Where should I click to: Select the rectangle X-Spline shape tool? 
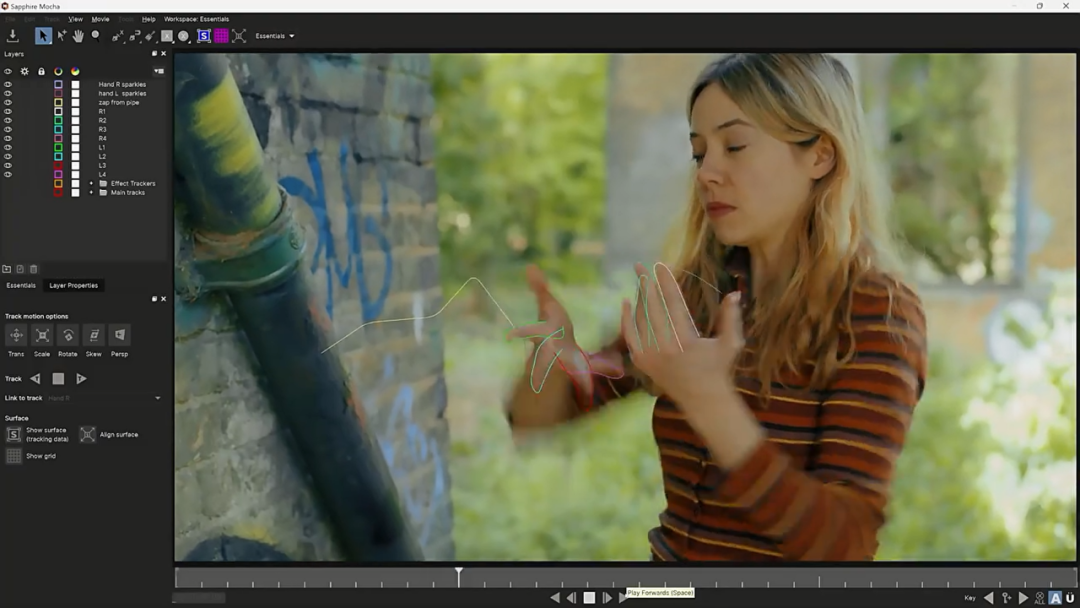coord(167,36)
